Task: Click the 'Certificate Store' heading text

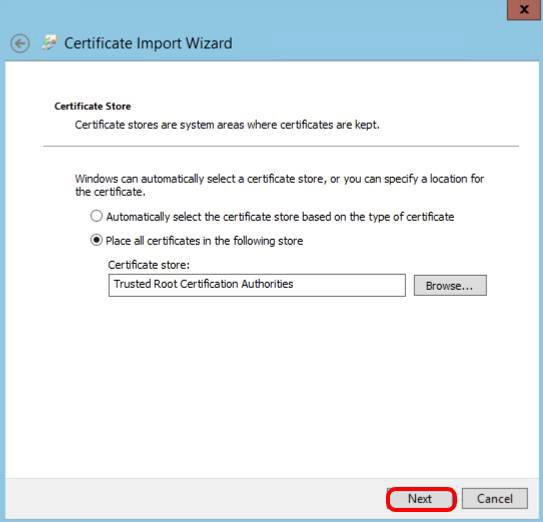Action: point(92,106)
